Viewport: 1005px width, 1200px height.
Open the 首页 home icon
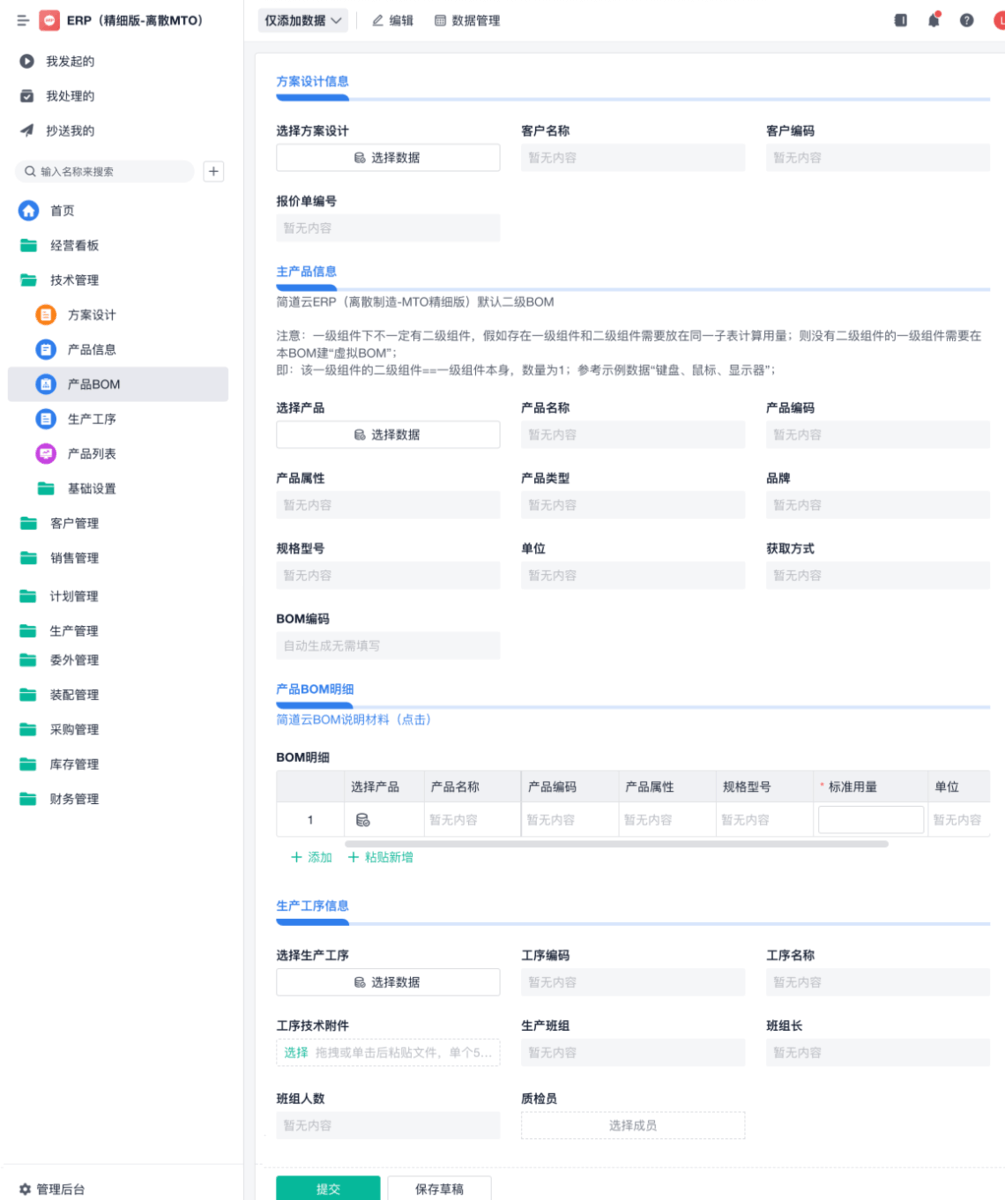pos(29,211)
